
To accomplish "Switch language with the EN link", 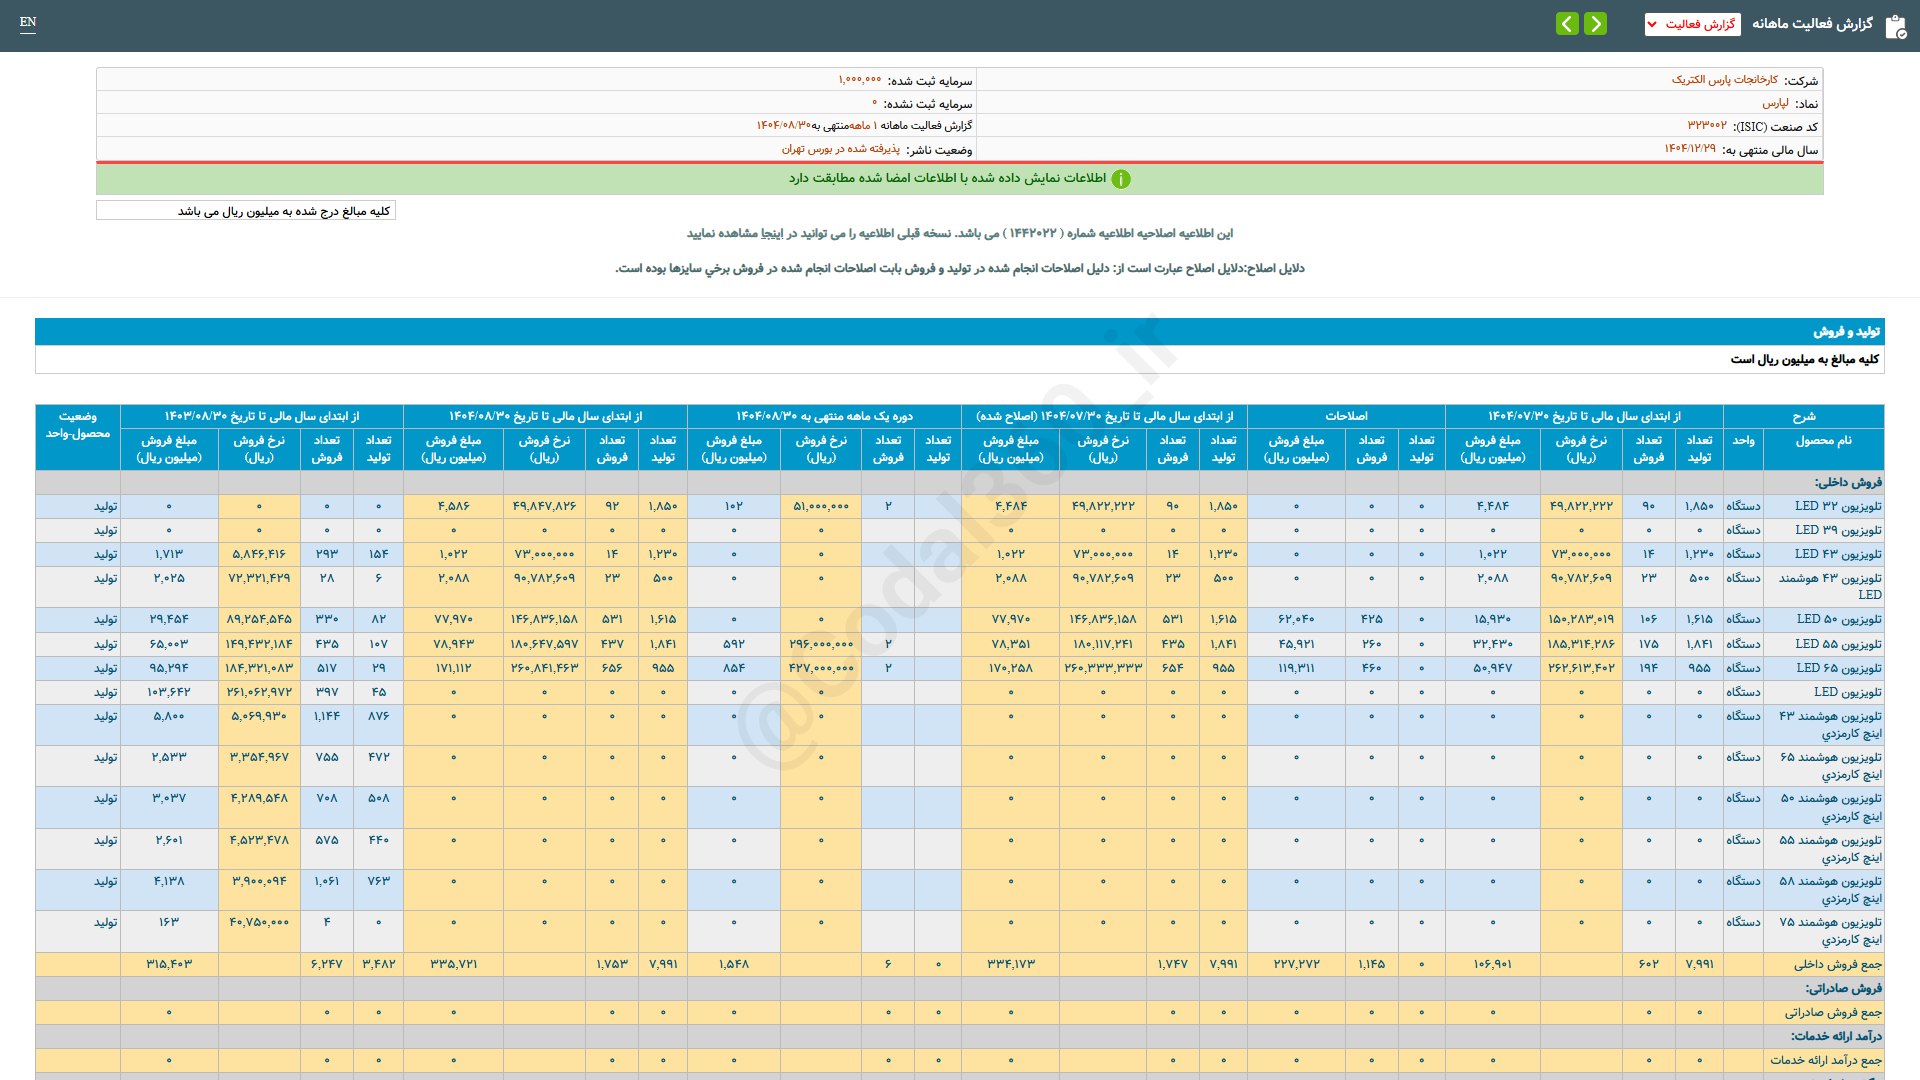I will (x=28, y=22).
